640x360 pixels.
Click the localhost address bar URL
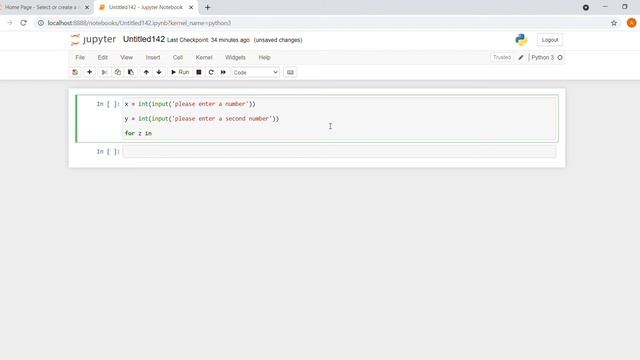[139, 23]
